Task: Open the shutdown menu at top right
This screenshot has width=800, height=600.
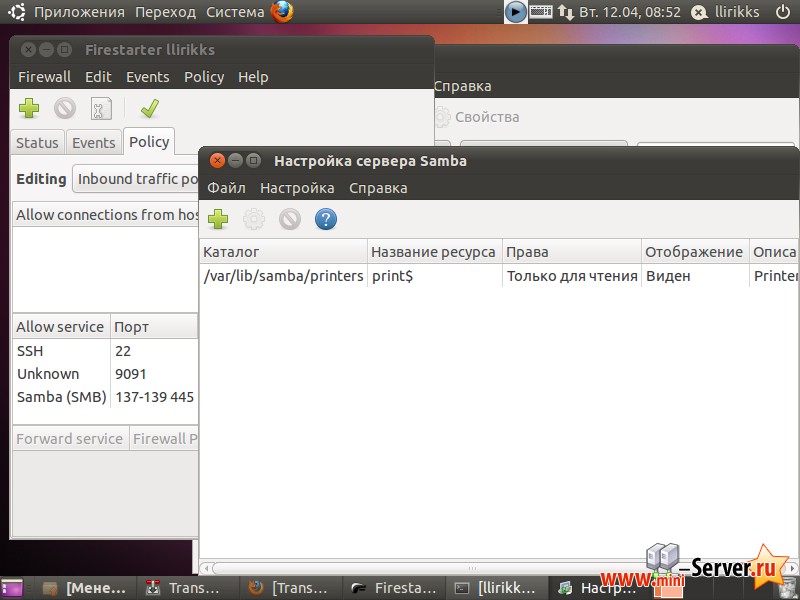Action: click(x=782, y=12)
